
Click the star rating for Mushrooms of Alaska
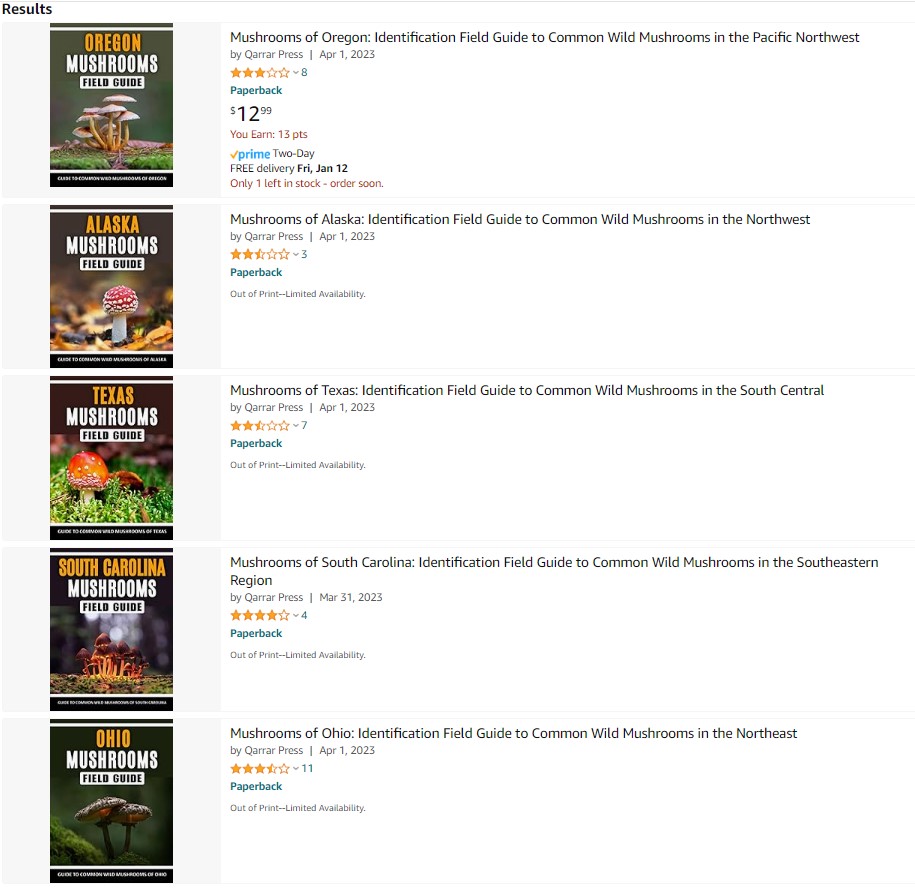(260, 255)
